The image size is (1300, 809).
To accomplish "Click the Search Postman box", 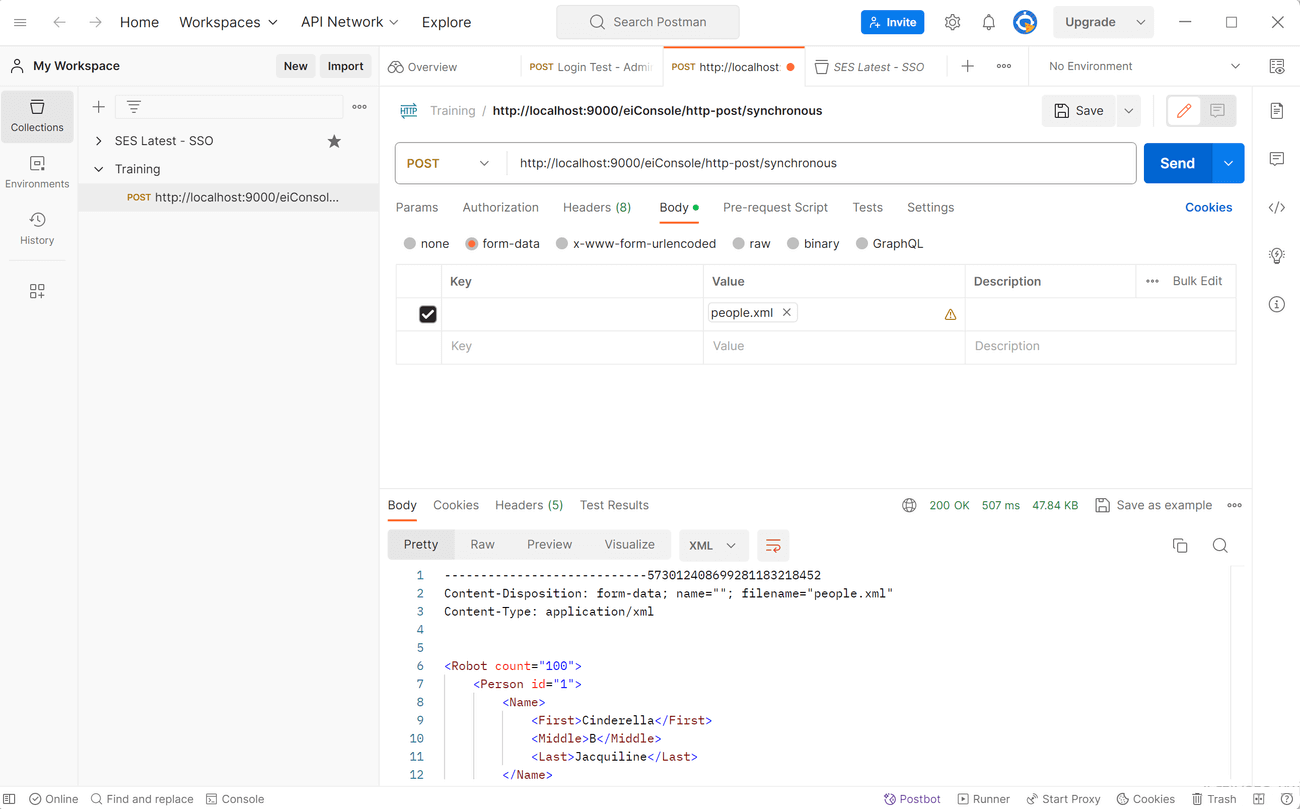I will [648, 22].
